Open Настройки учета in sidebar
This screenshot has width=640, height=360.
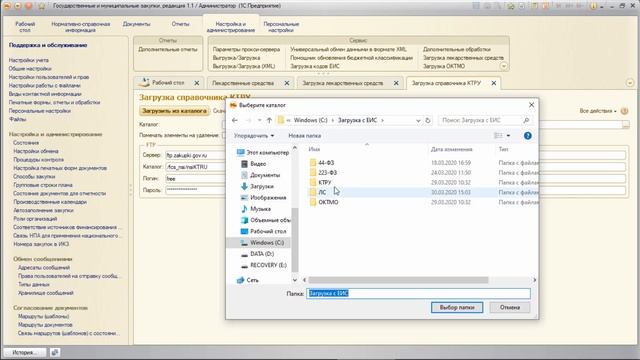tap(29, 60)
